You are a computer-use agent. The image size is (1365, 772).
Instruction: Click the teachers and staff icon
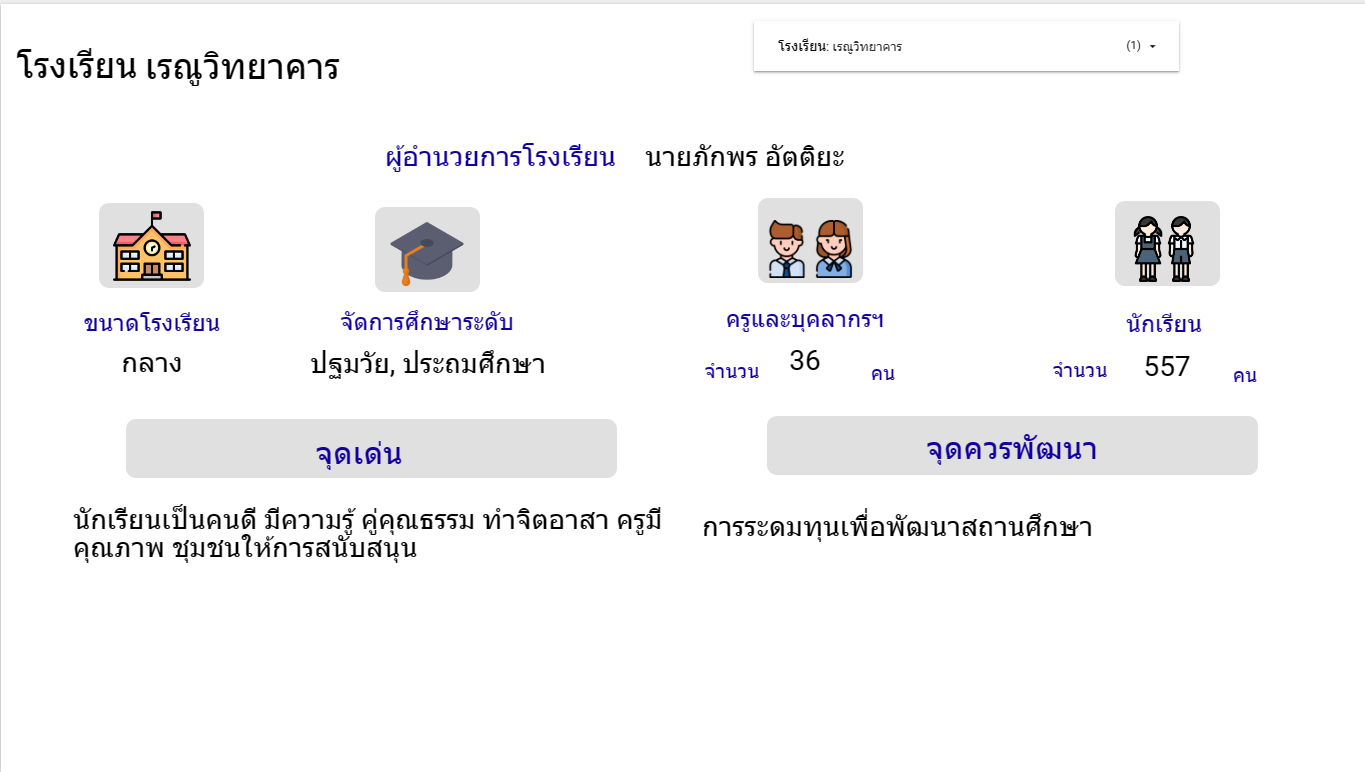pyautogui.click(x=810, y=241)
